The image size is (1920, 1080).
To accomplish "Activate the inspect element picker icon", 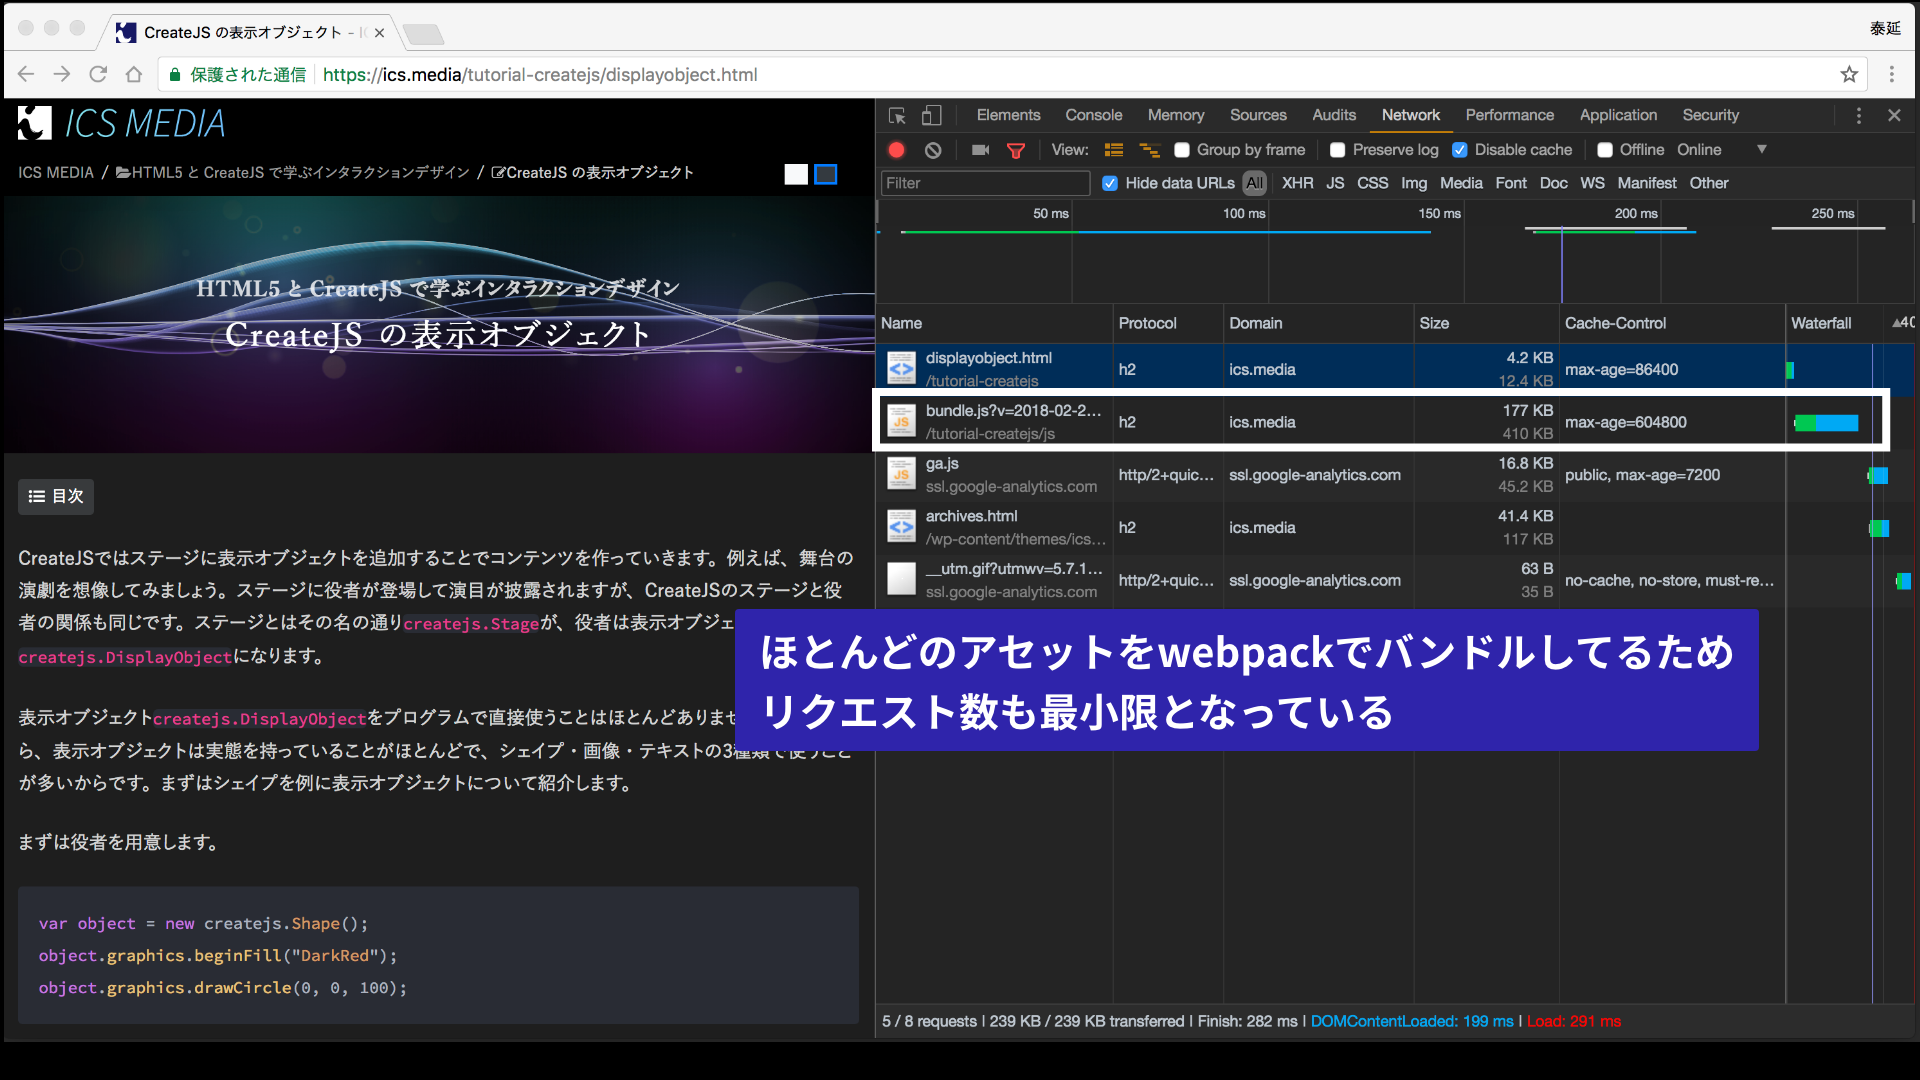I will (897, 116).
